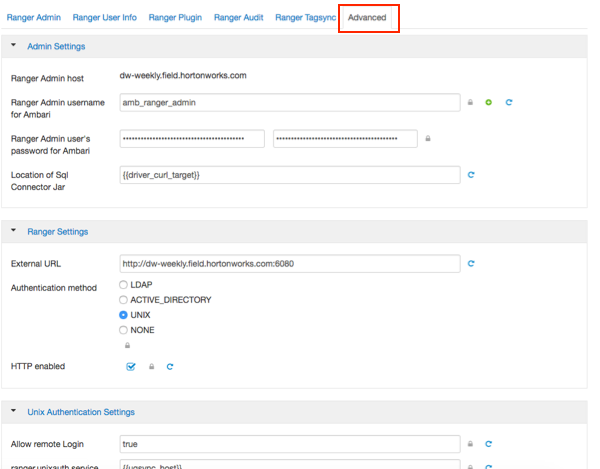Screen dimensions: 600x469
Task: Click the Ranger Settings heading link
Action: click(x=58, y=232)
